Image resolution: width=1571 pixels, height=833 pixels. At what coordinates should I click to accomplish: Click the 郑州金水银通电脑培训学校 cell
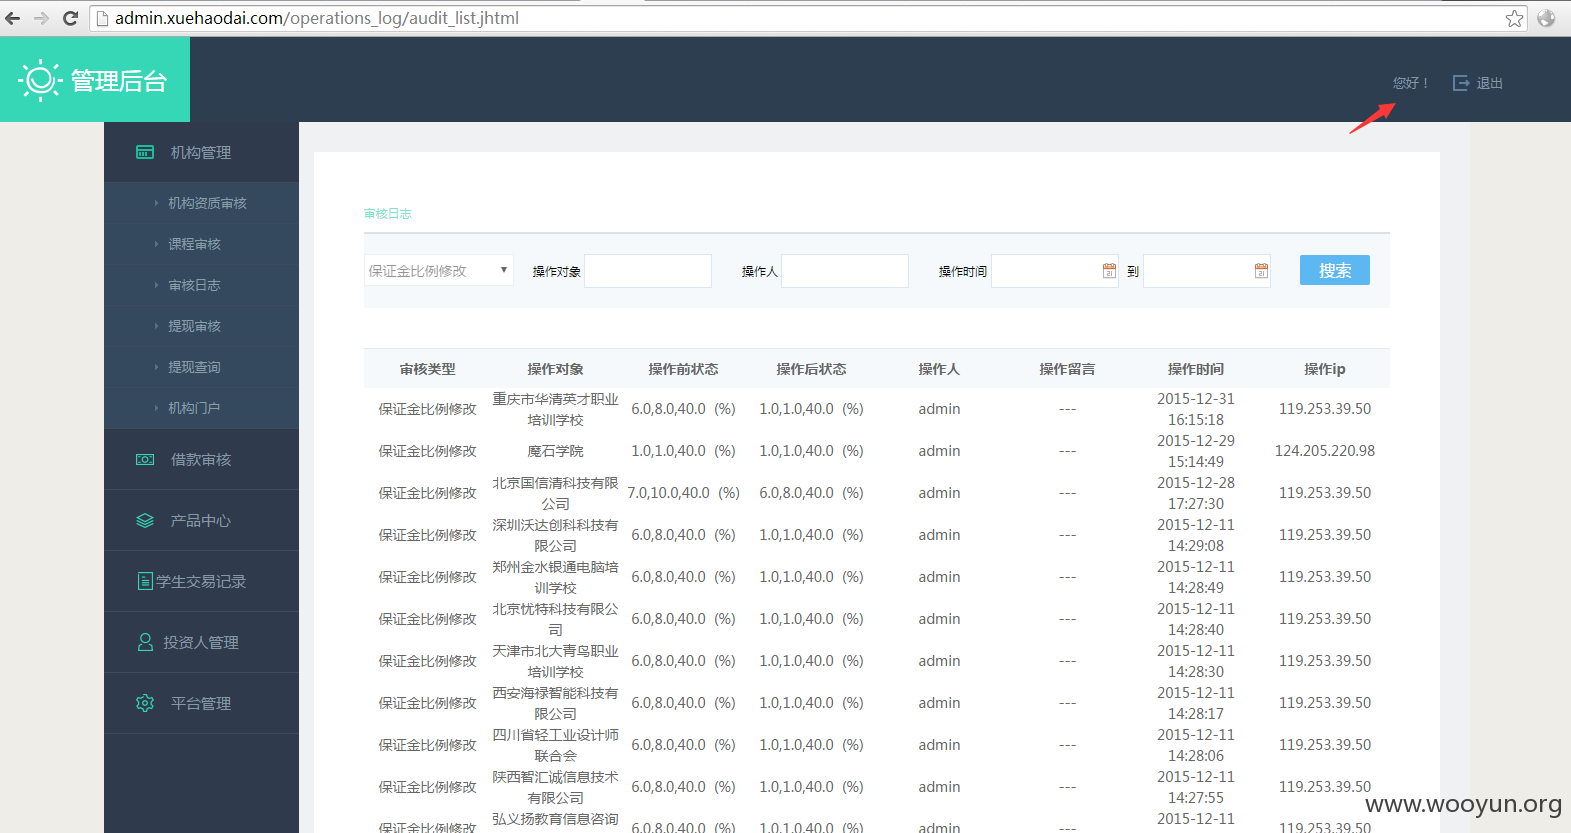click(556, 577)
